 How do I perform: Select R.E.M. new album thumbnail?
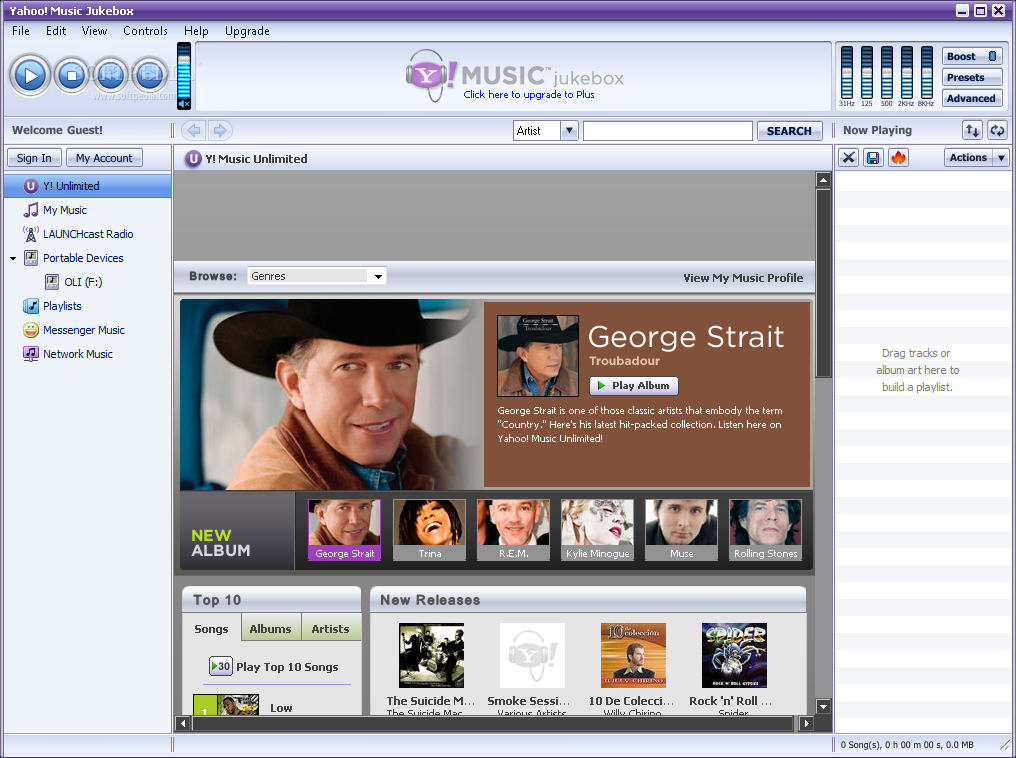click(513, 529)
